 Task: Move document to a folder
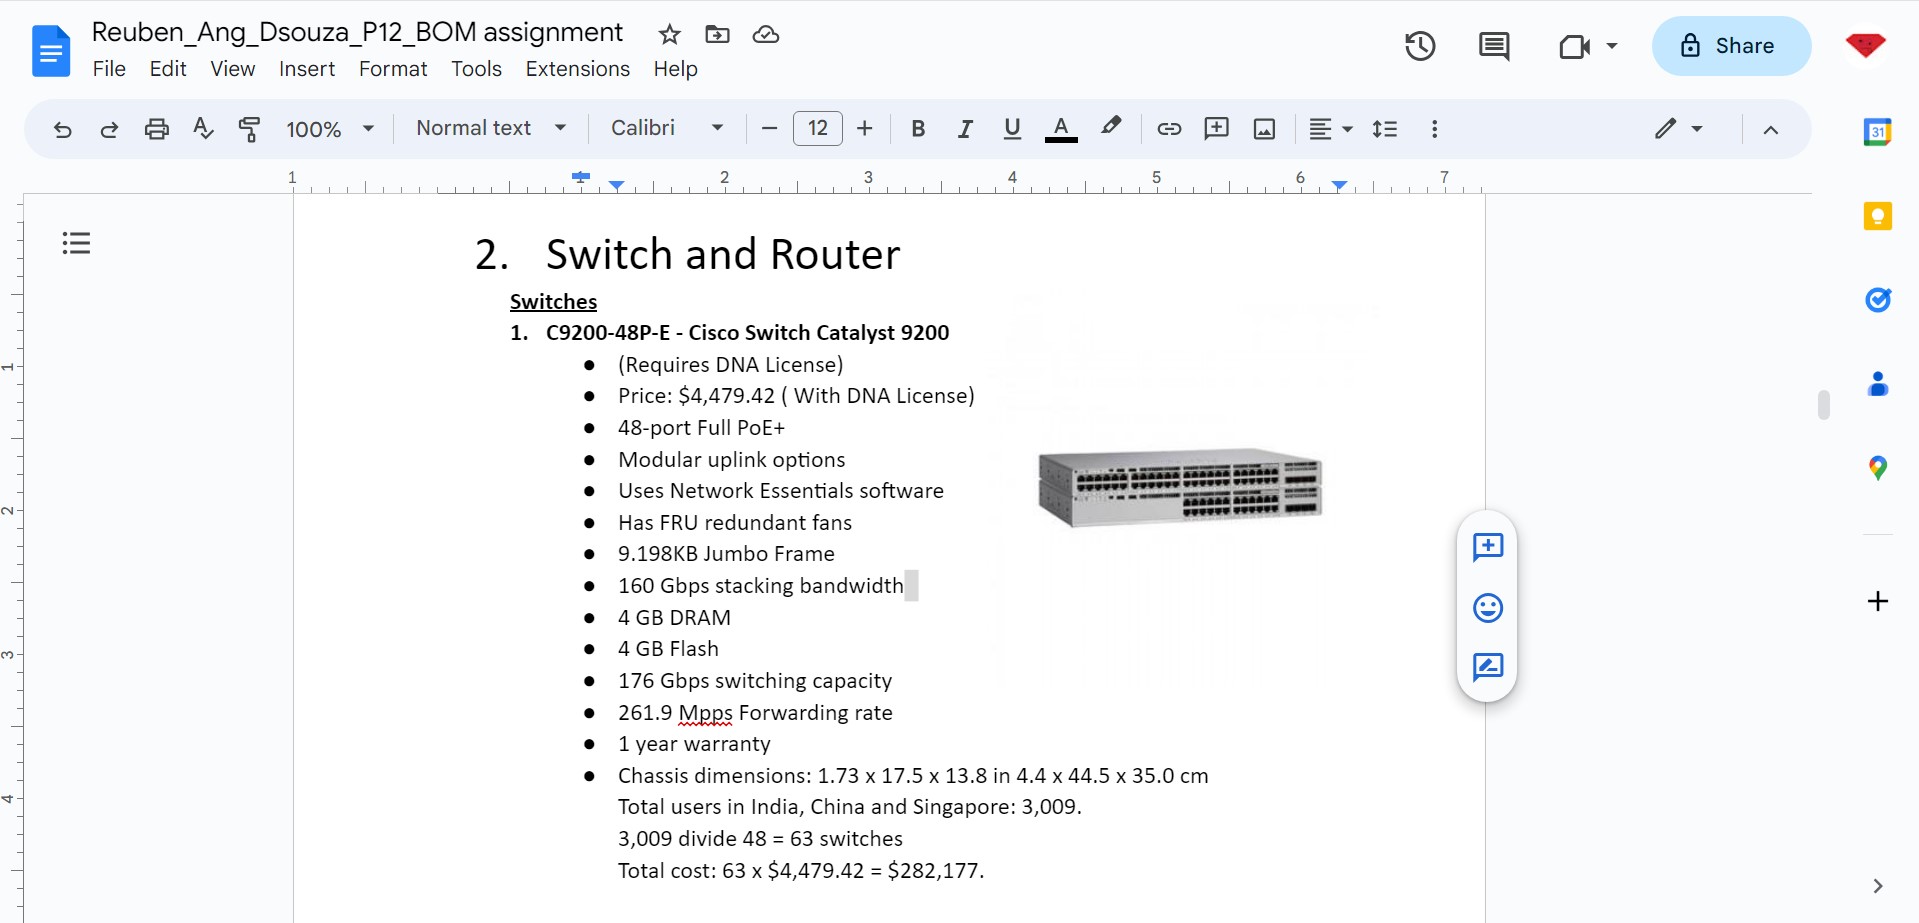click(717, 35)
